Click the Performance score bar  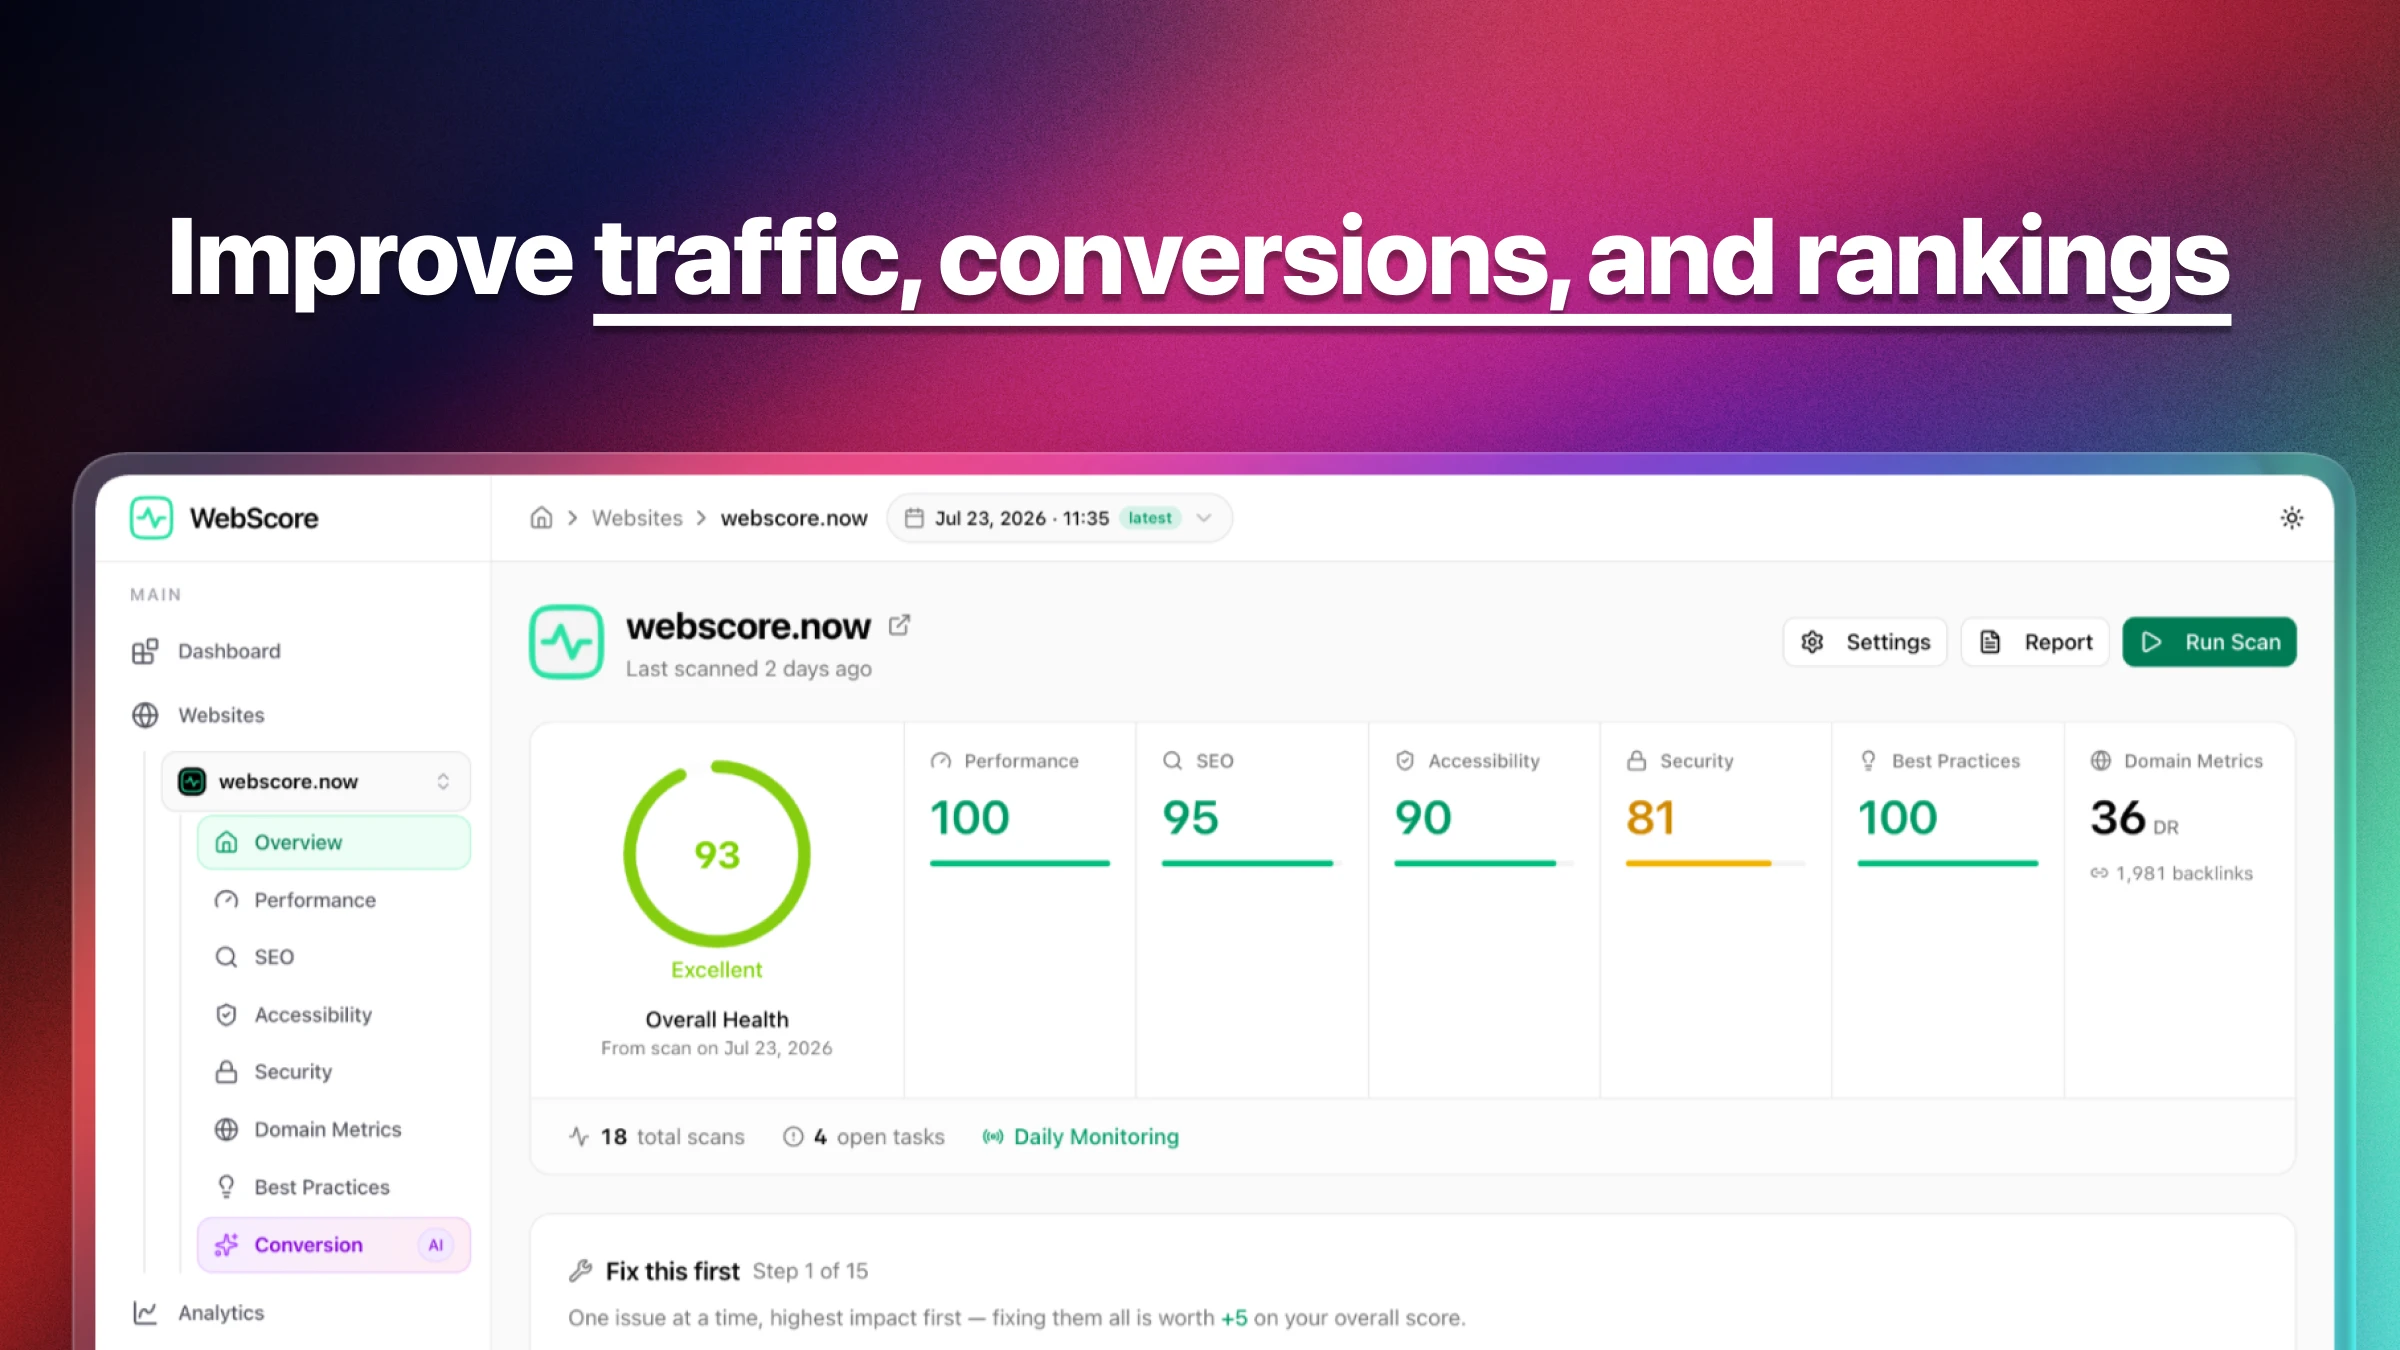(1020, 863)
